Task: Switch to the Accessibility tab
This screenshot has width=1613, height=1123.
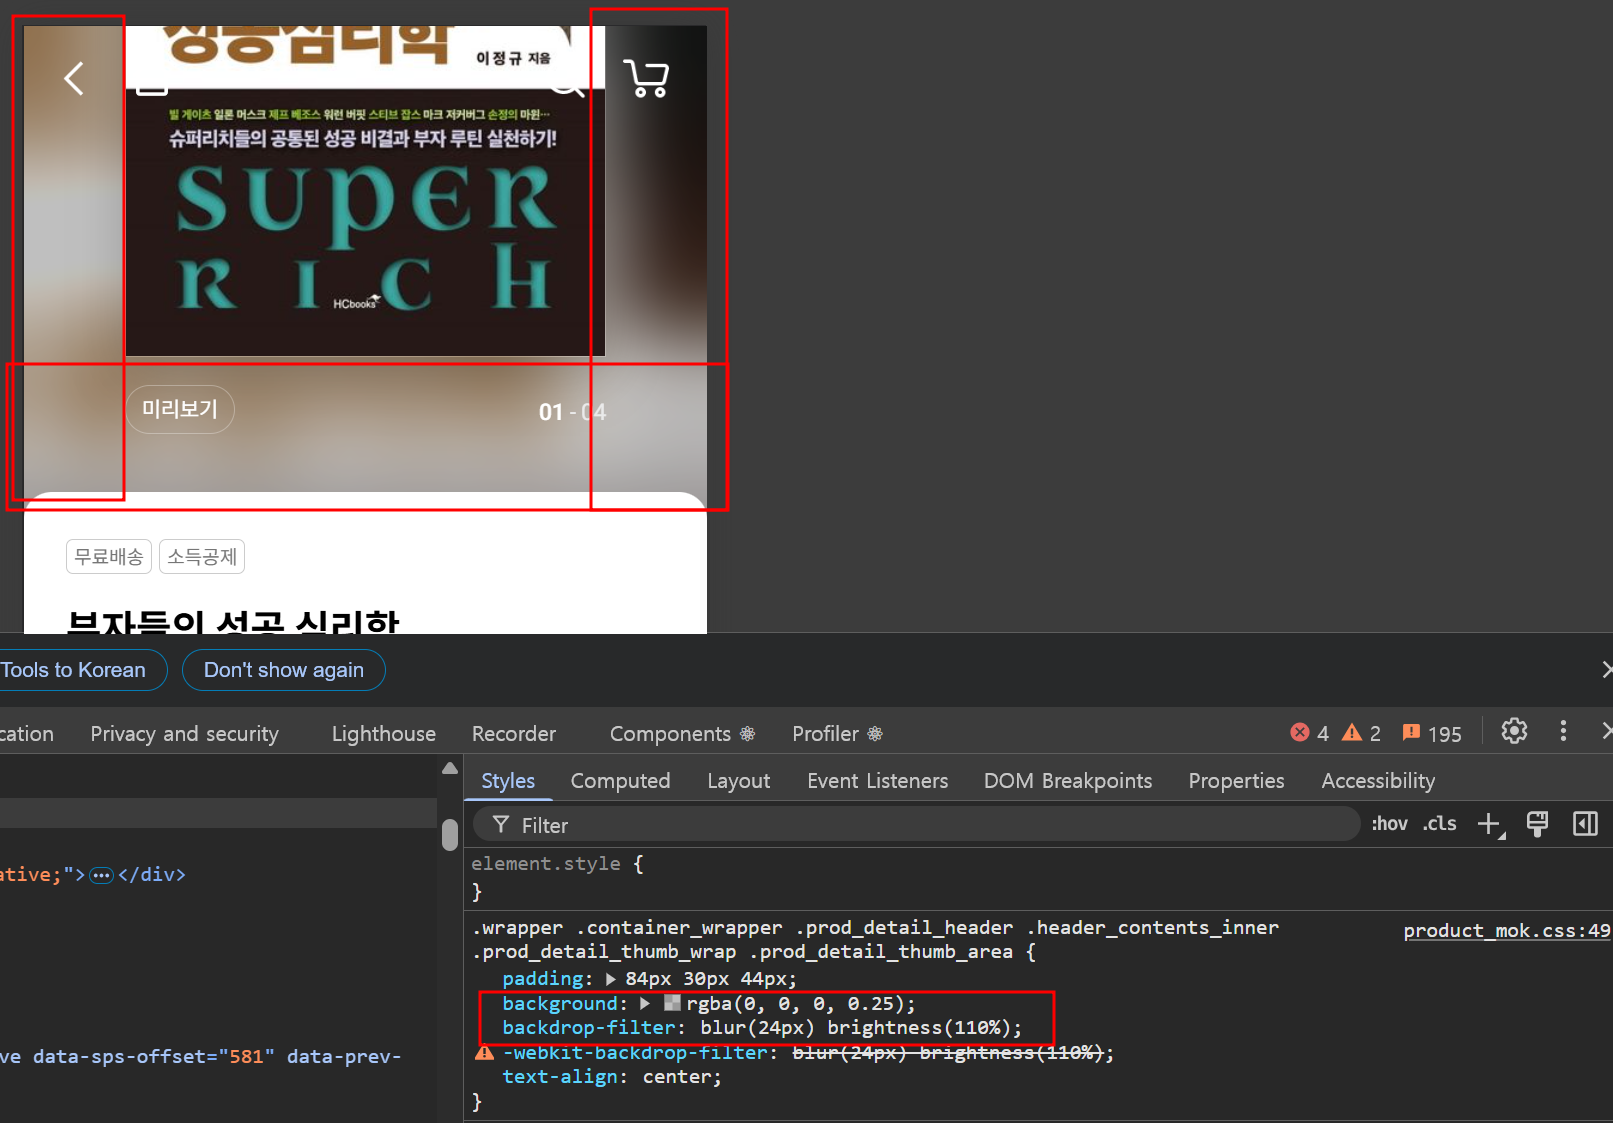Action: pos(1378,781)
